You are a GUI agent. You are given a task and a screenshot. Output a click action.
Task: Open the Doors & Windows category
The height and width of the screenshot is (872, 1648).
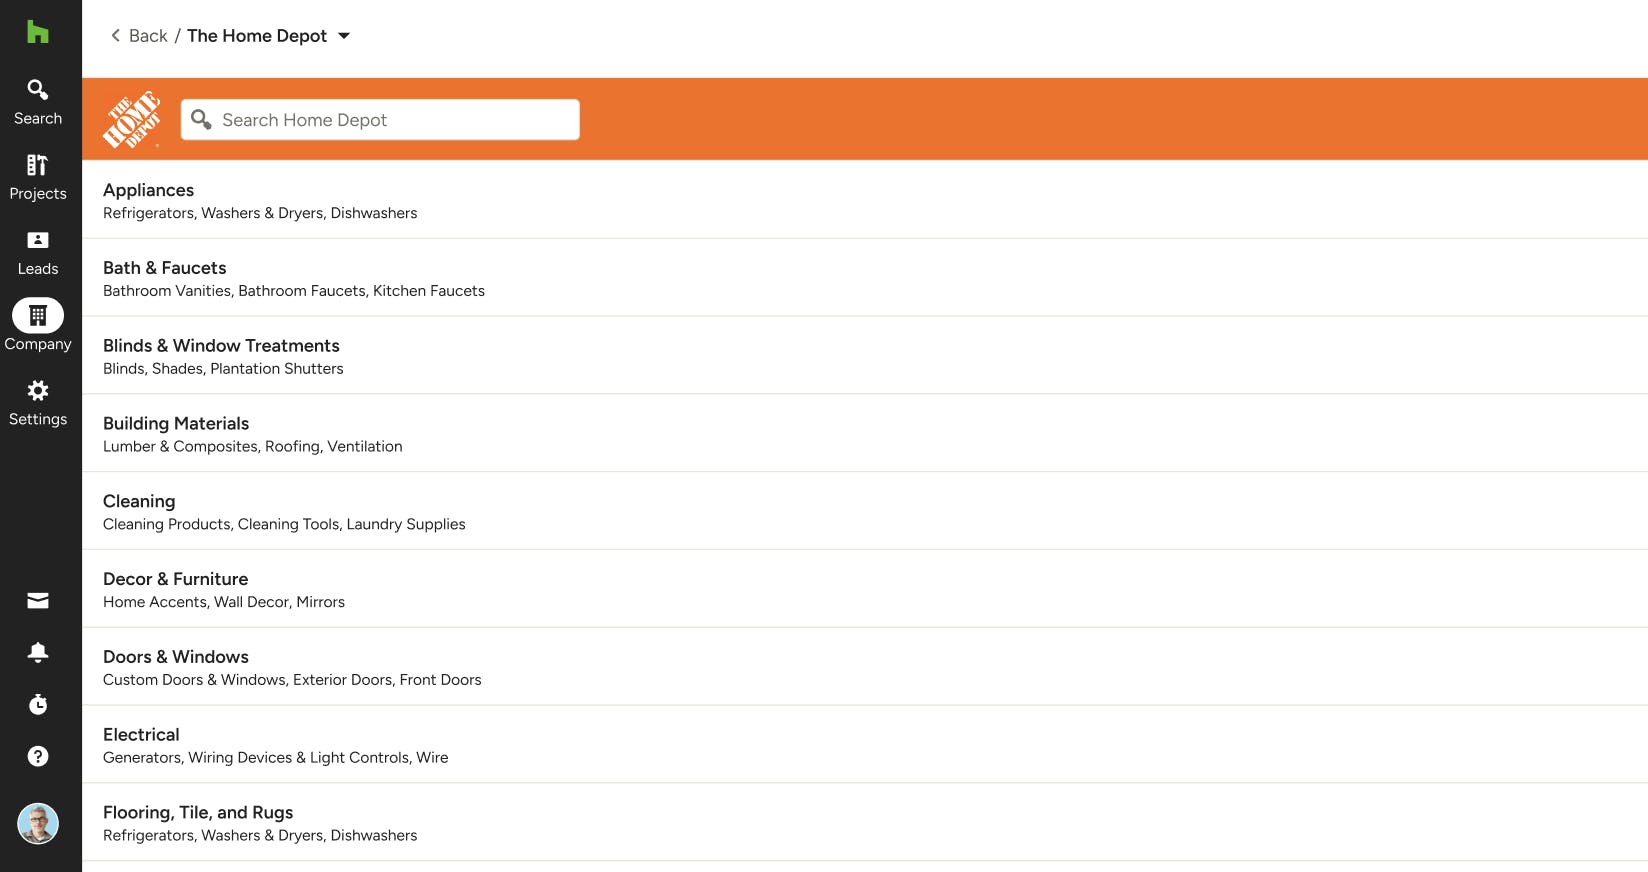click(865, 667)
